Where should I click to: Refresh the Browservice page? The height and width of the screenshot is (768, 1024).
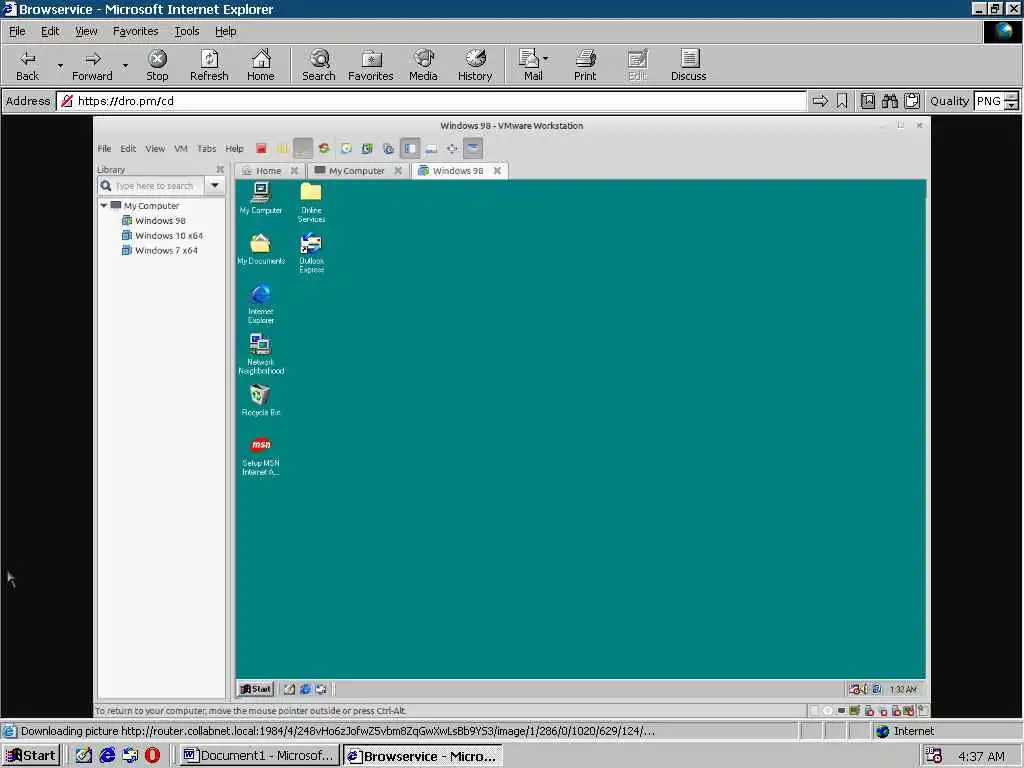[209, 65]
